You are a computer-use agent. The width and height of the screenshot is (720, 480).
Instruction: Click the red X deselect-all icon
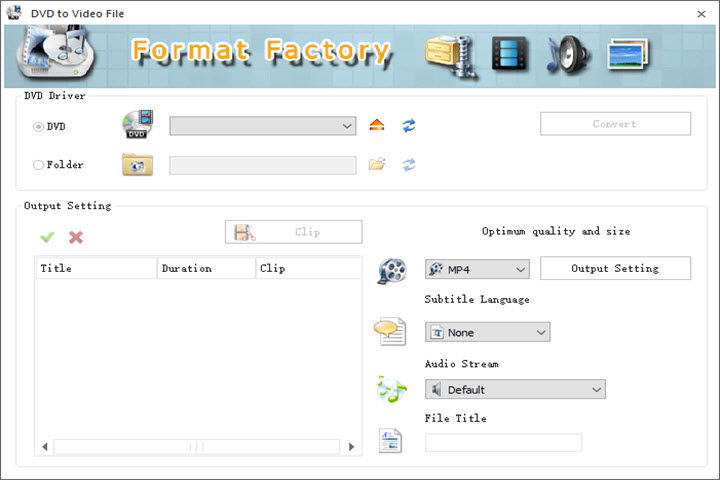[76, 237]
